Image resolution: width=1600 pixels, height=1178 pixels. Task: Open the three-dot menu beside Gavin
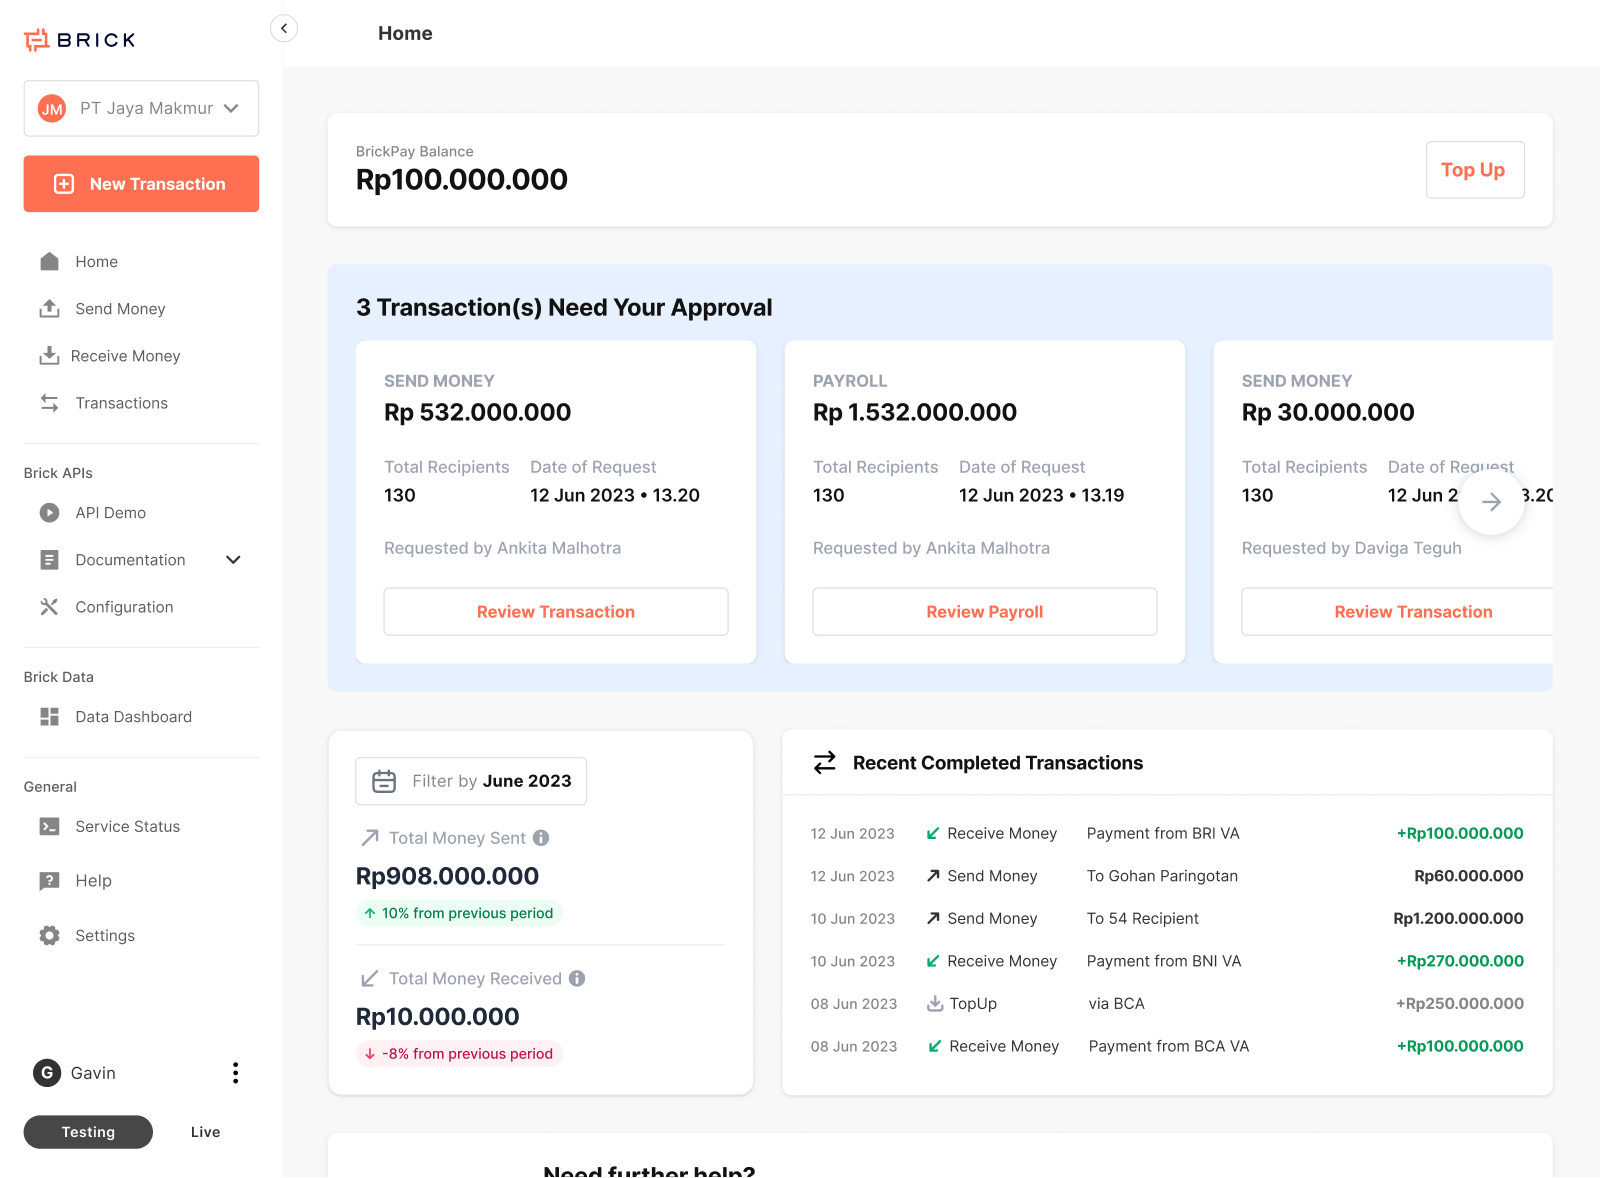[235, 1072]
